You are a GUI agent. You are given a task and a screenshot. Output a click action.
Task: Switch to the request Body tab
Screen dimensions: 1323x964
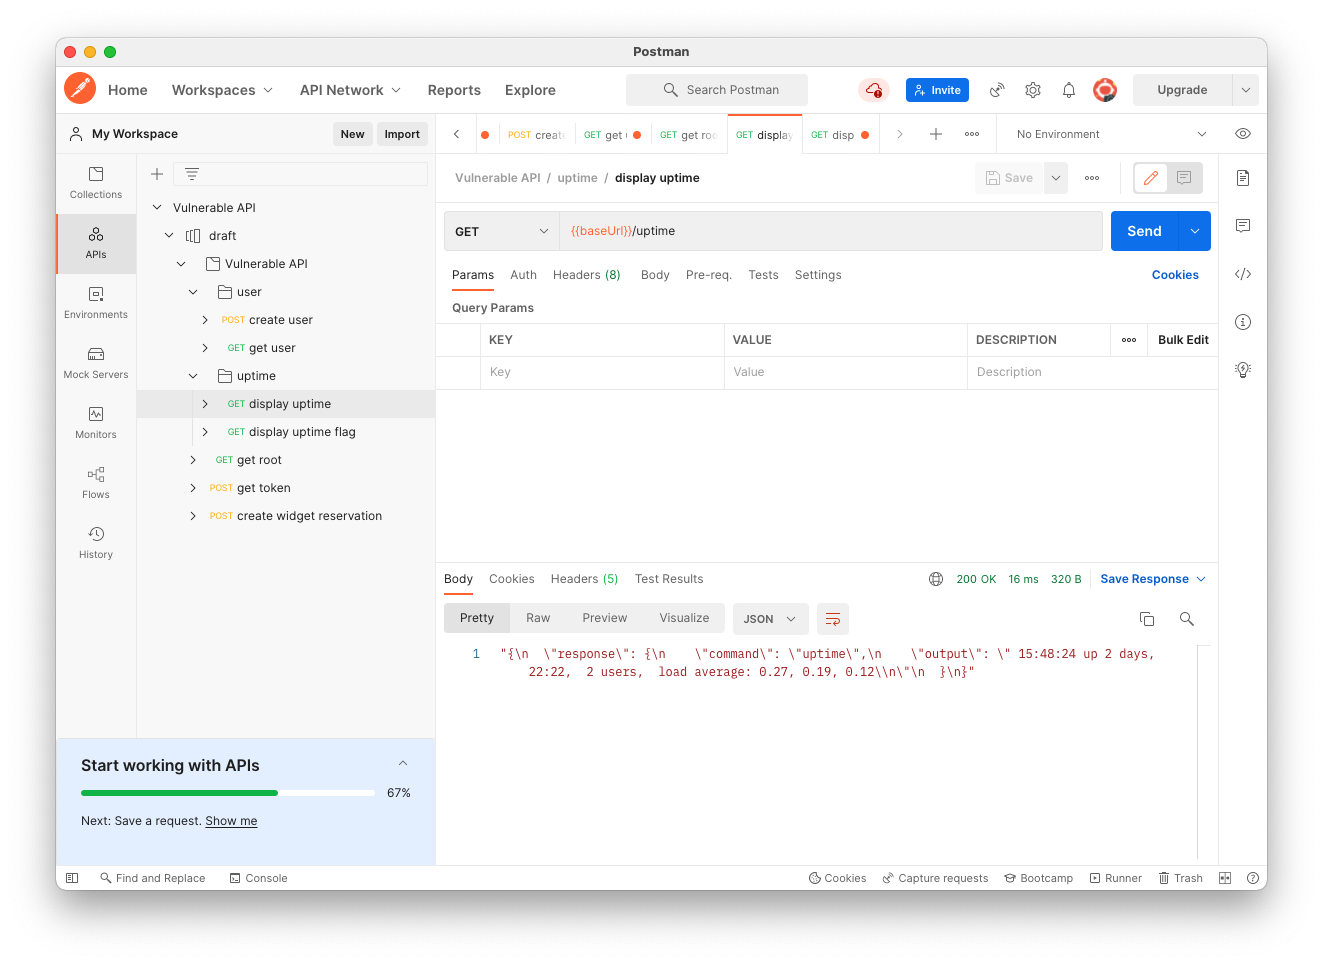(x=655, y=275)
